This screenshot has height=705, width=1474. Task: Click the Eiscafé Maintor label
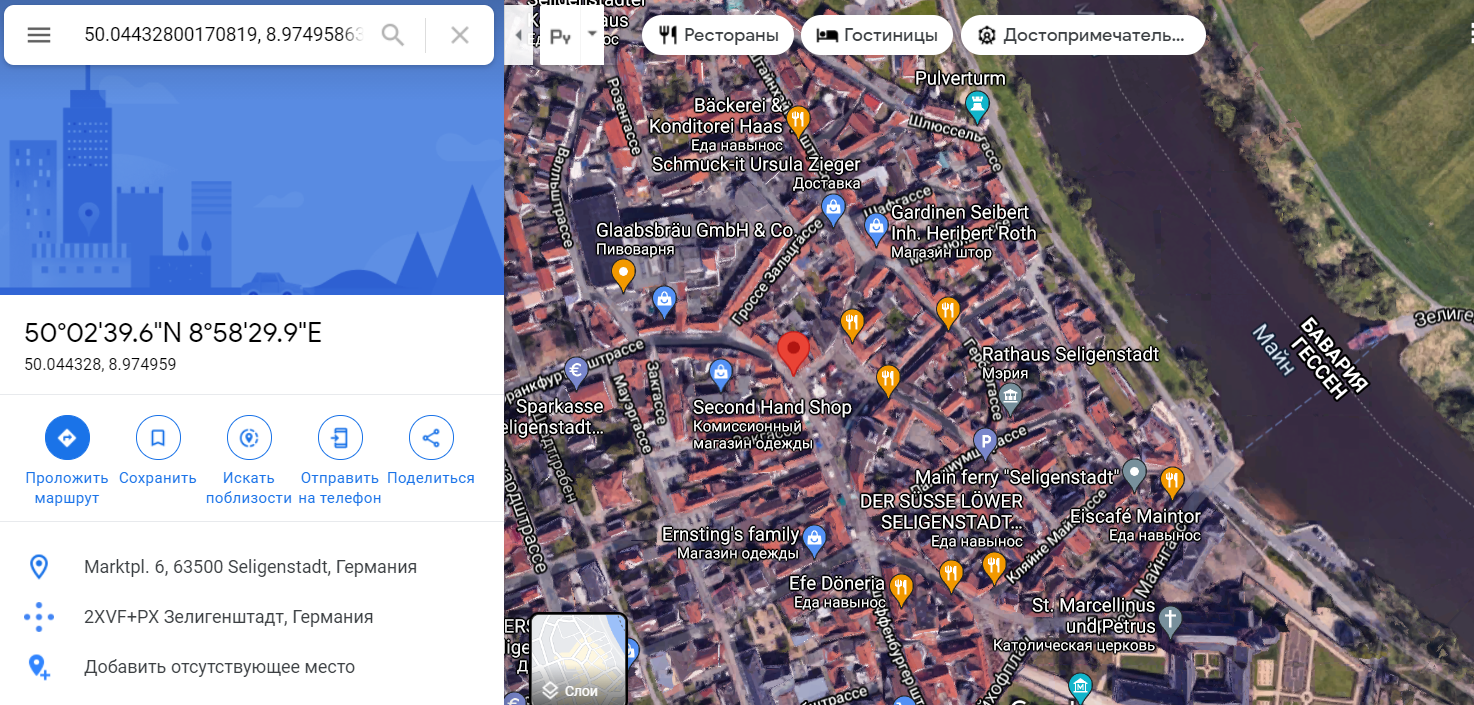point(1136,516)
